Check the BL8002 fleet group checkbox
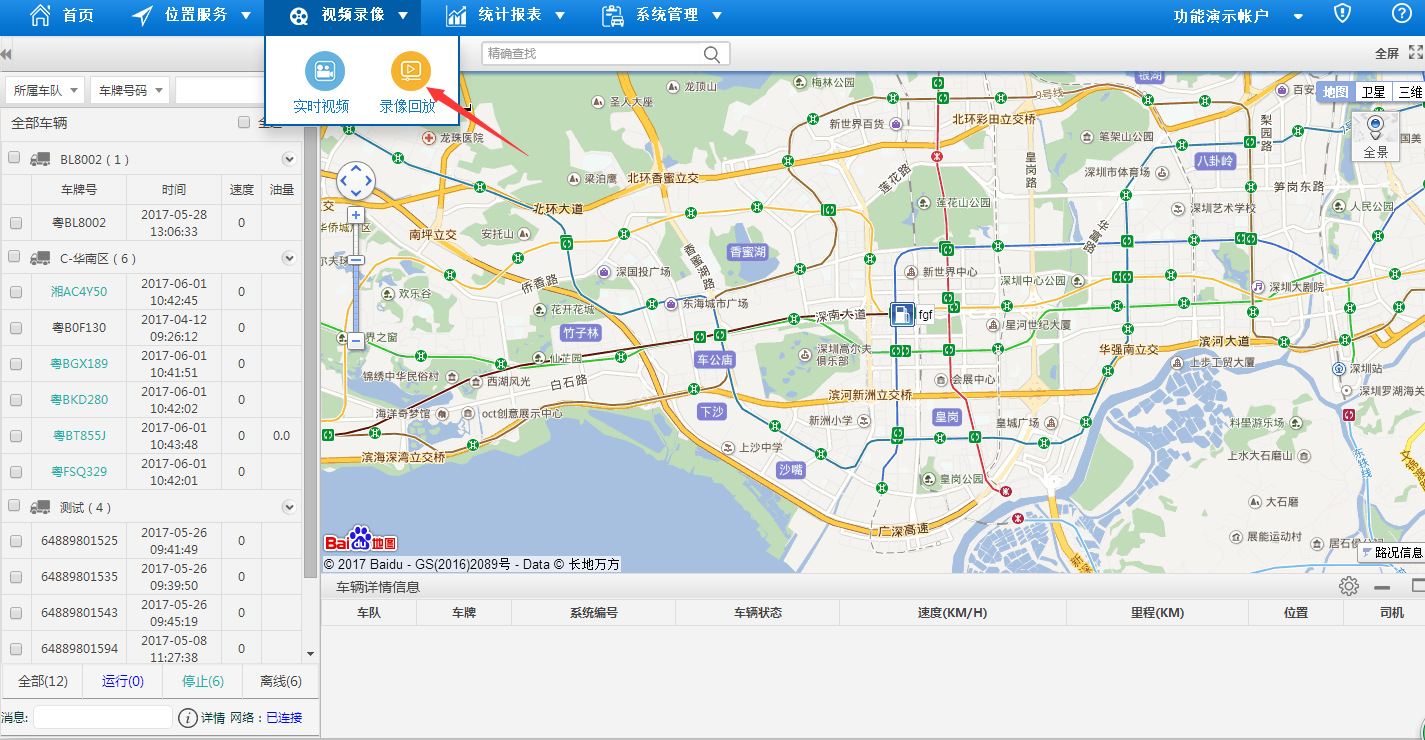Image resolution: width=1425 pixels, height=740 pixels. point(15,158)
